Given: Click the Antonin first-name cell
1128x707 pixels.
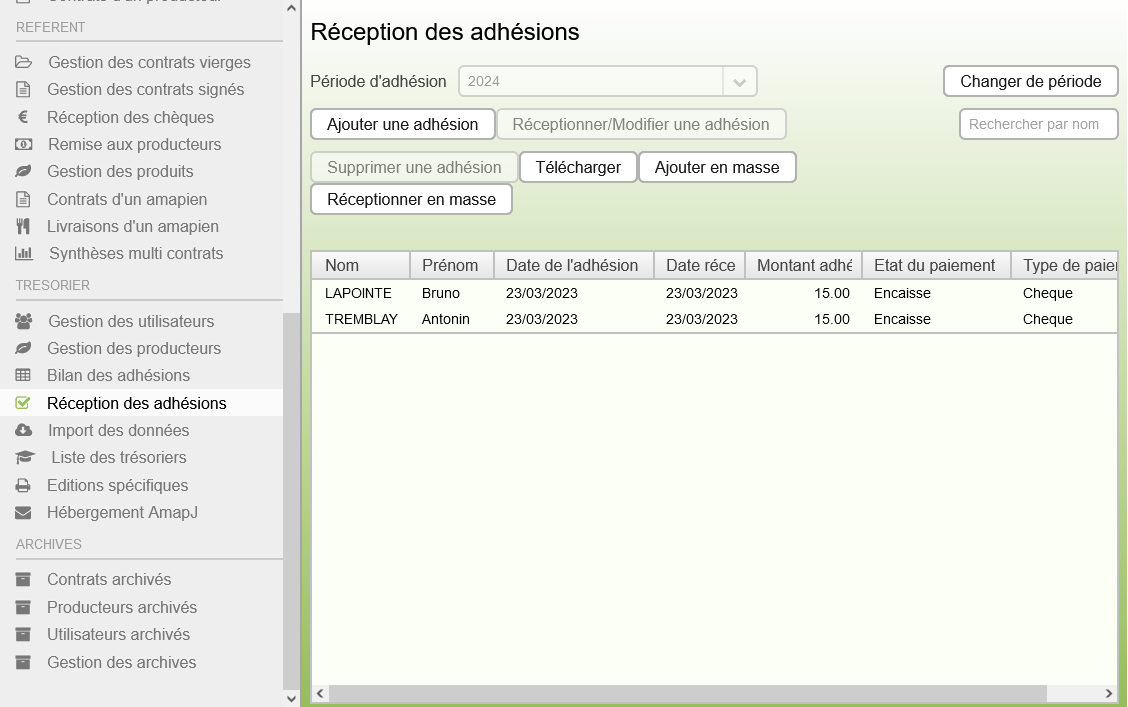Looking at the screenshot, I should tap(445, 319).
